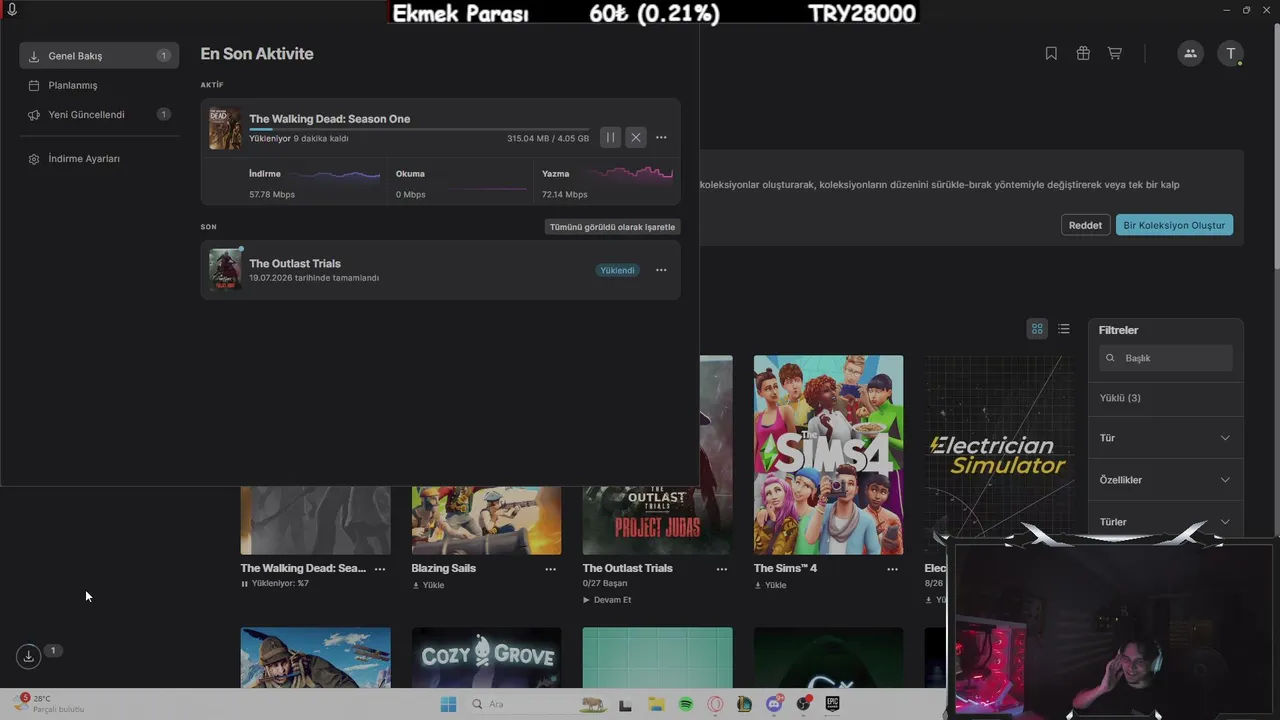Viewport: 1280px width, 720px height.
Task: Click 'The Sims™ 4' game title
Action: [x=785, y=568]
